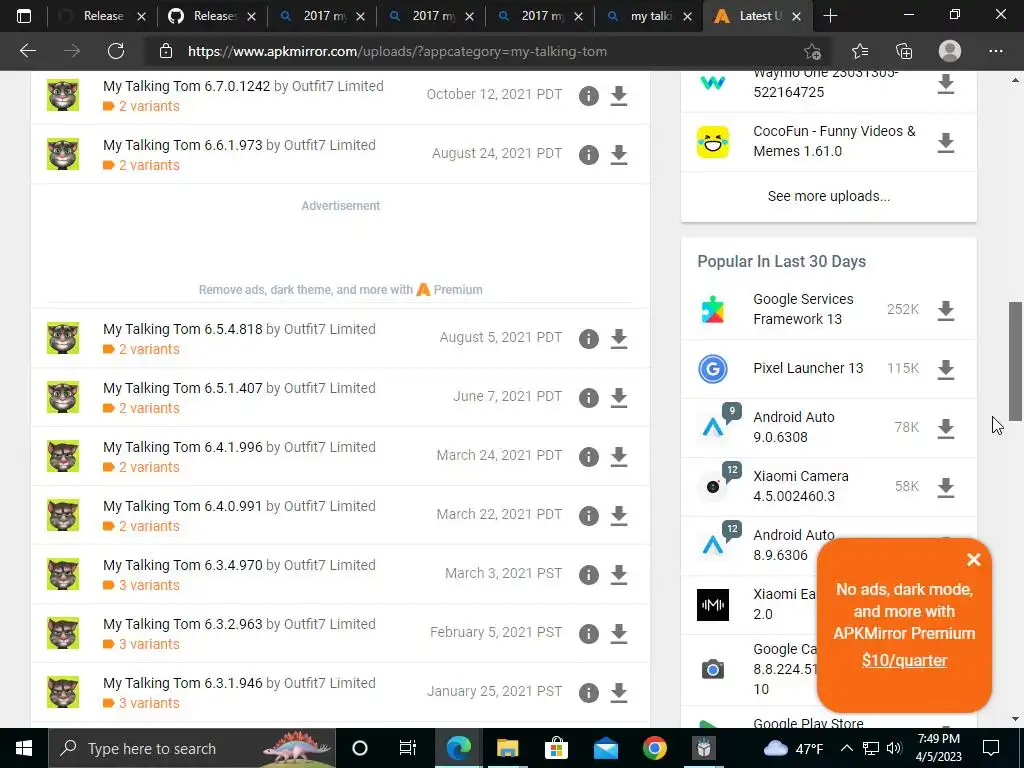Open the tab actions menu icon
The width and height of the screenshot is (1024, 768).
pos(24,16)
